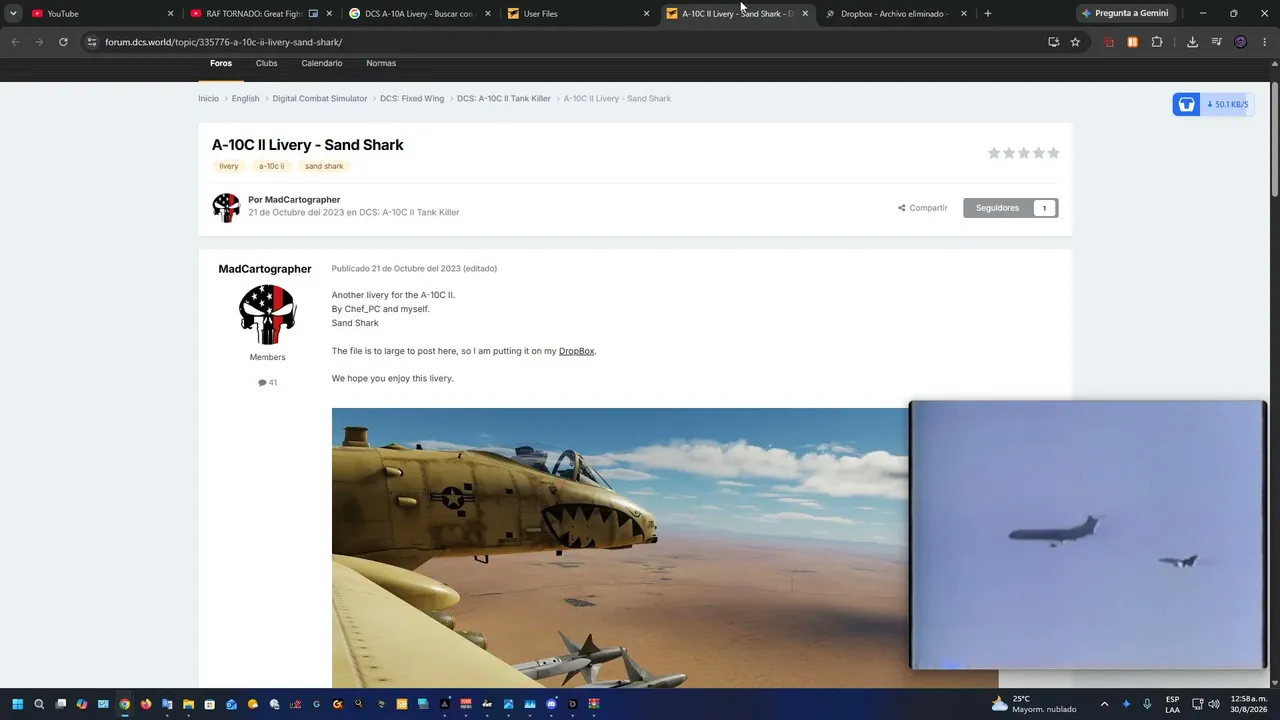Open Digital Combat Simulator breadcrumb
Viewport: 1280px width, 720px height.
tap(320, 98)
